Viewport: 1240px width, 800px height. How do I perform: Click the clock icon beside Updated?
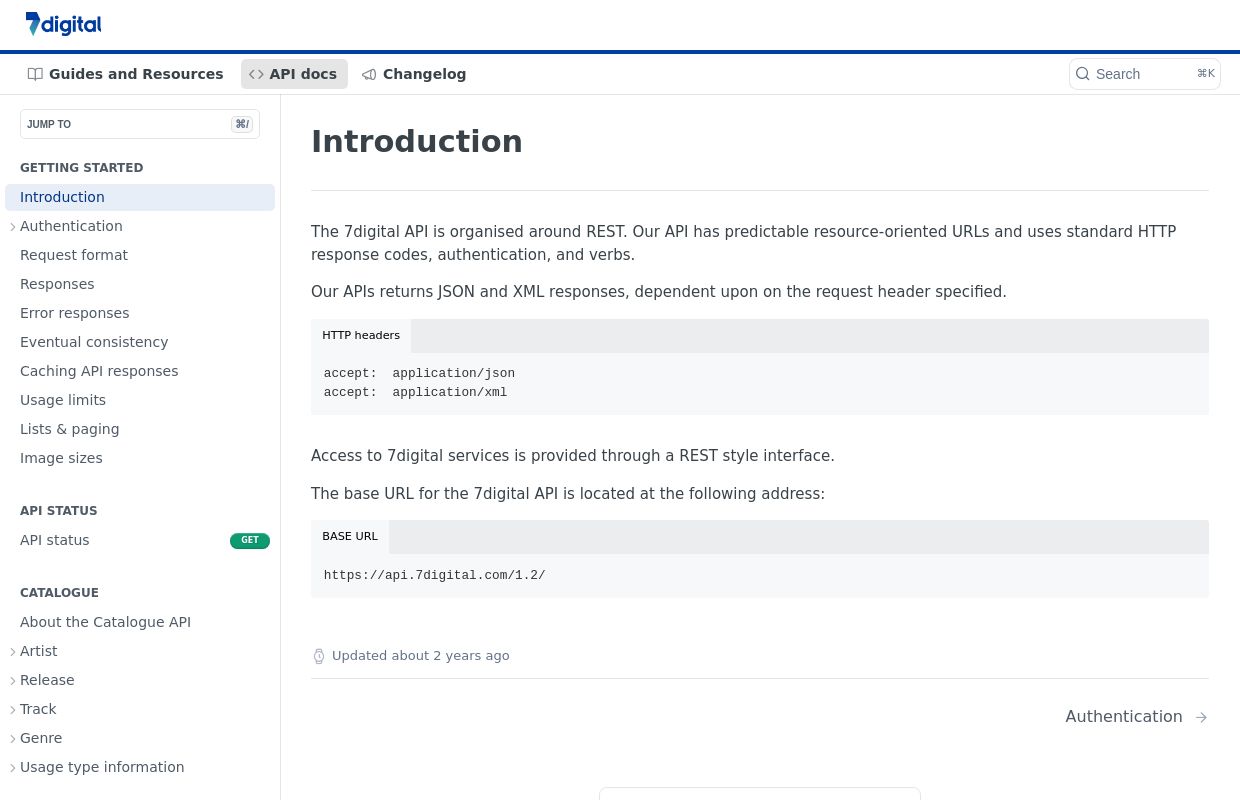[319, 656]
